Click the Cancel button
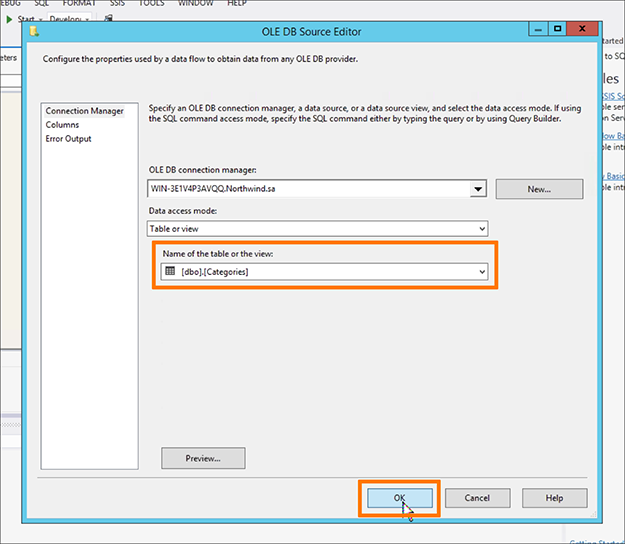 coord(477,498)
